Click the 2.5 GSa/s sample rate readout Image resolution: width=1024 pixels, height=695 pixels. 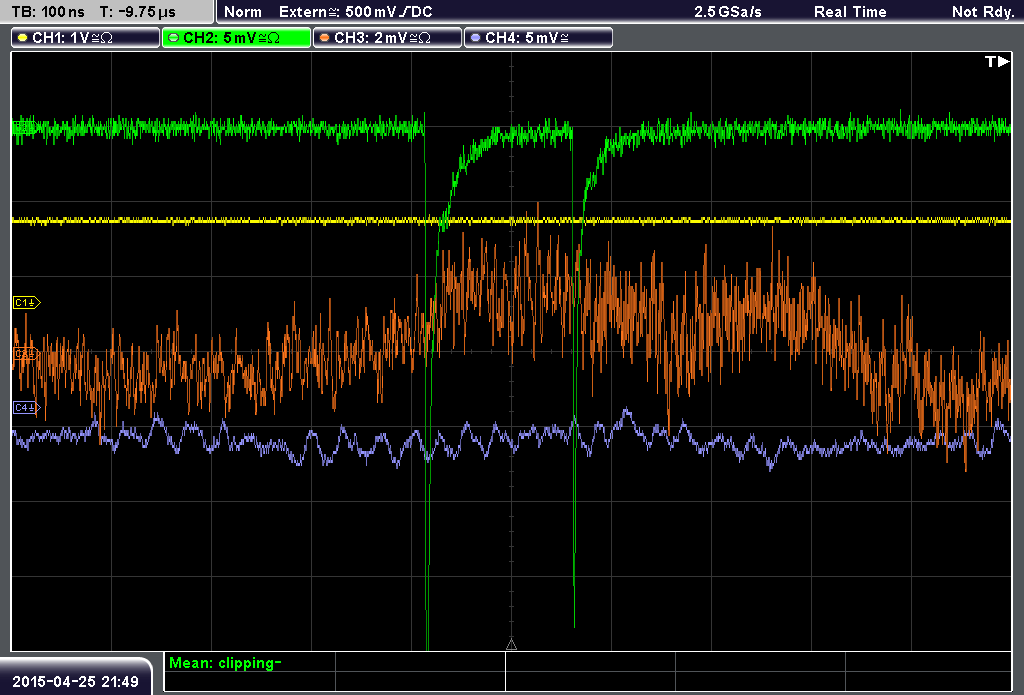(728, 12)
